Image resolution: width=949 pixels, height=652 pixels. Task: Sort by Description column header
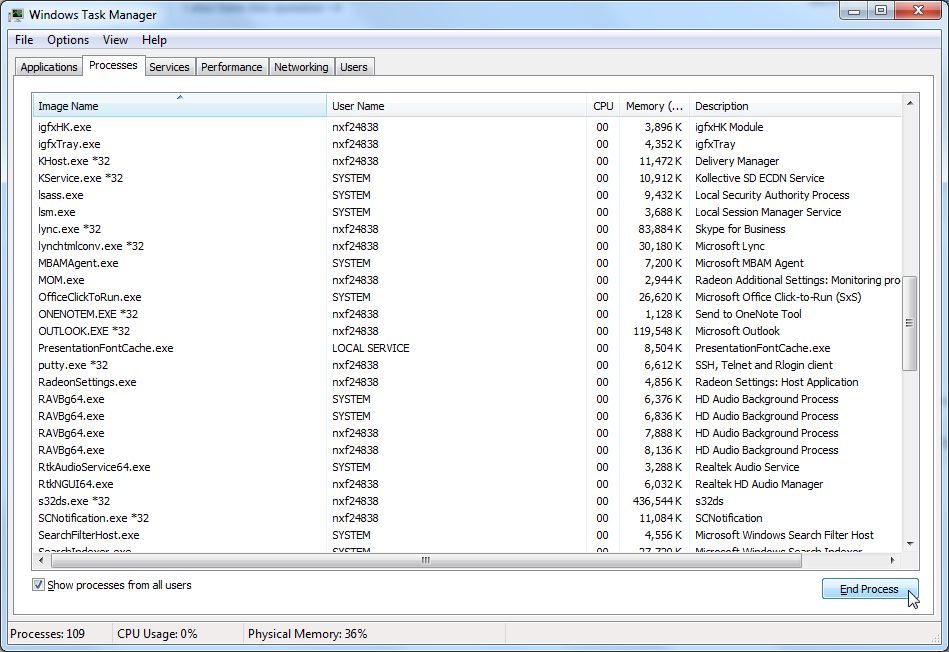pyautogui.click(x=795, y=105)
